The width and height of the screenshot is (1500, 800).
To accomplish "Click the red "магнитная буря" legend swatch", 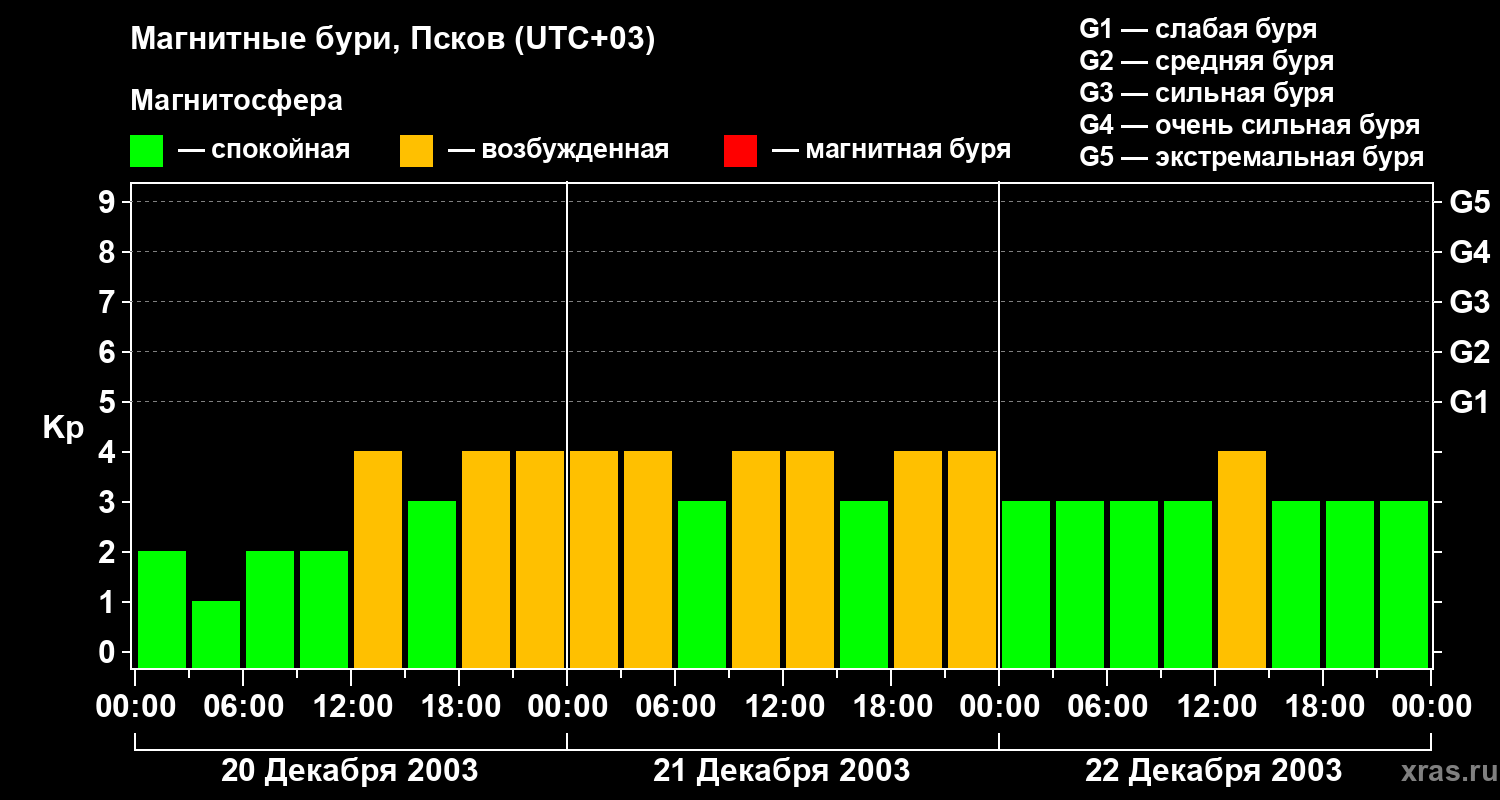I will pyautogui.click(x=740, y=151).
